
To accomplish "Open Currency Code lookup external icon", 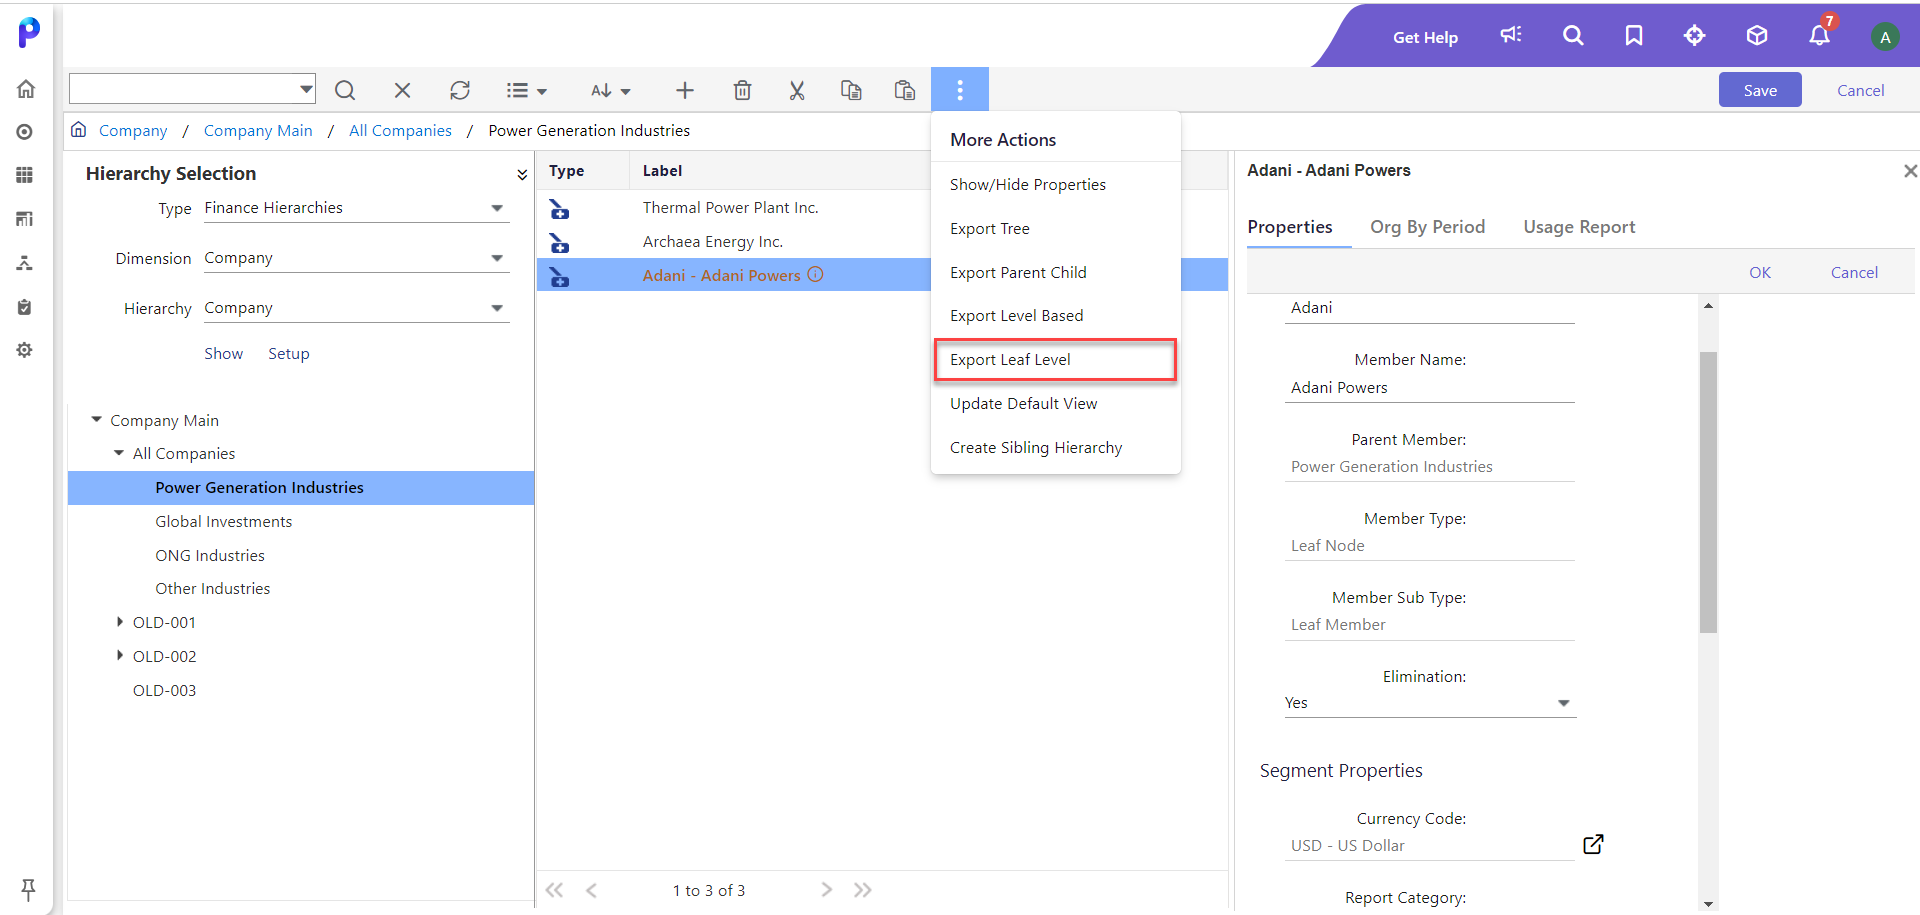I will click(x=1593, y=844).
